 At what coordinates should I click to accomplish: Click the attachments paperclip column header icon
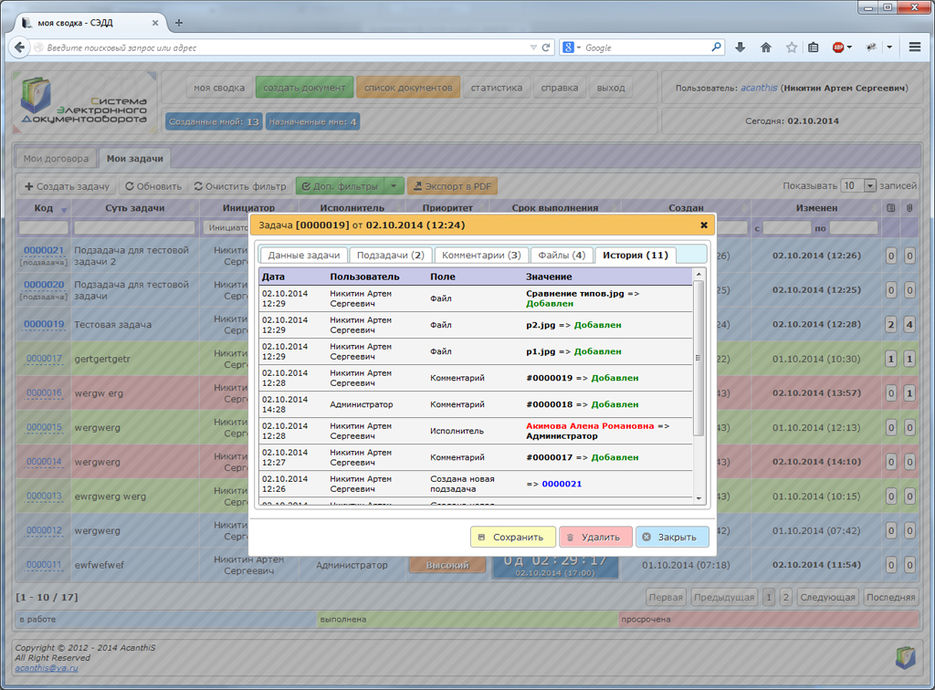tap(909, 208)
